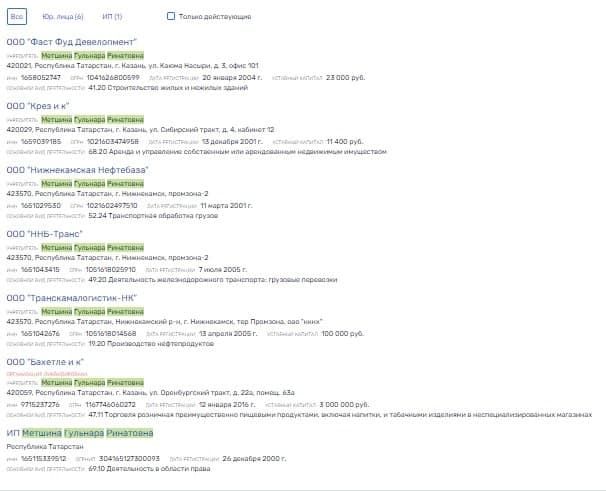Click founder name under "ННБ-Транс"
The image size is (606, 491).
tap(92, 247)
